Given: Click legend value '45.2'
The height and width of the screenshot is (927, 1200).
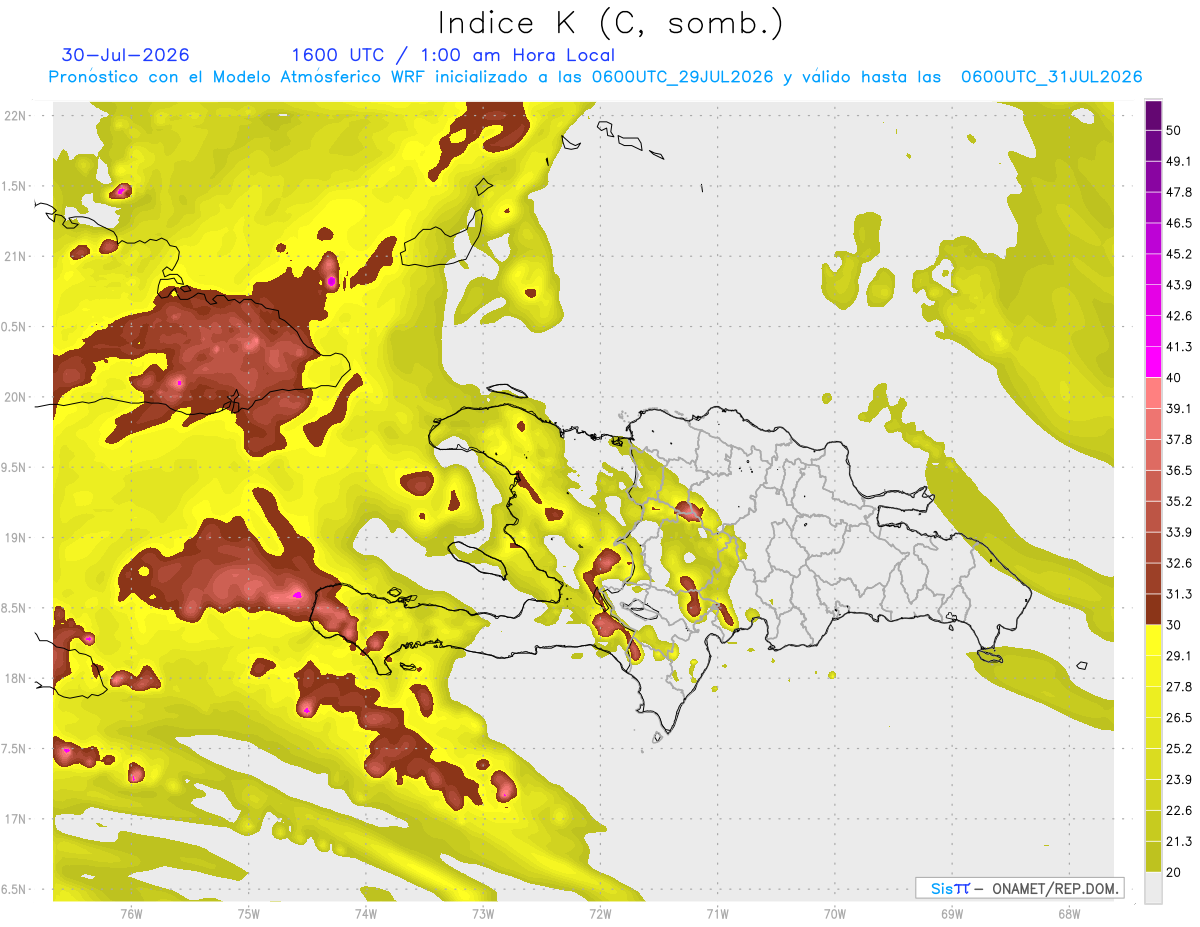Looking at the screenshot, I should coord(1179,254).
